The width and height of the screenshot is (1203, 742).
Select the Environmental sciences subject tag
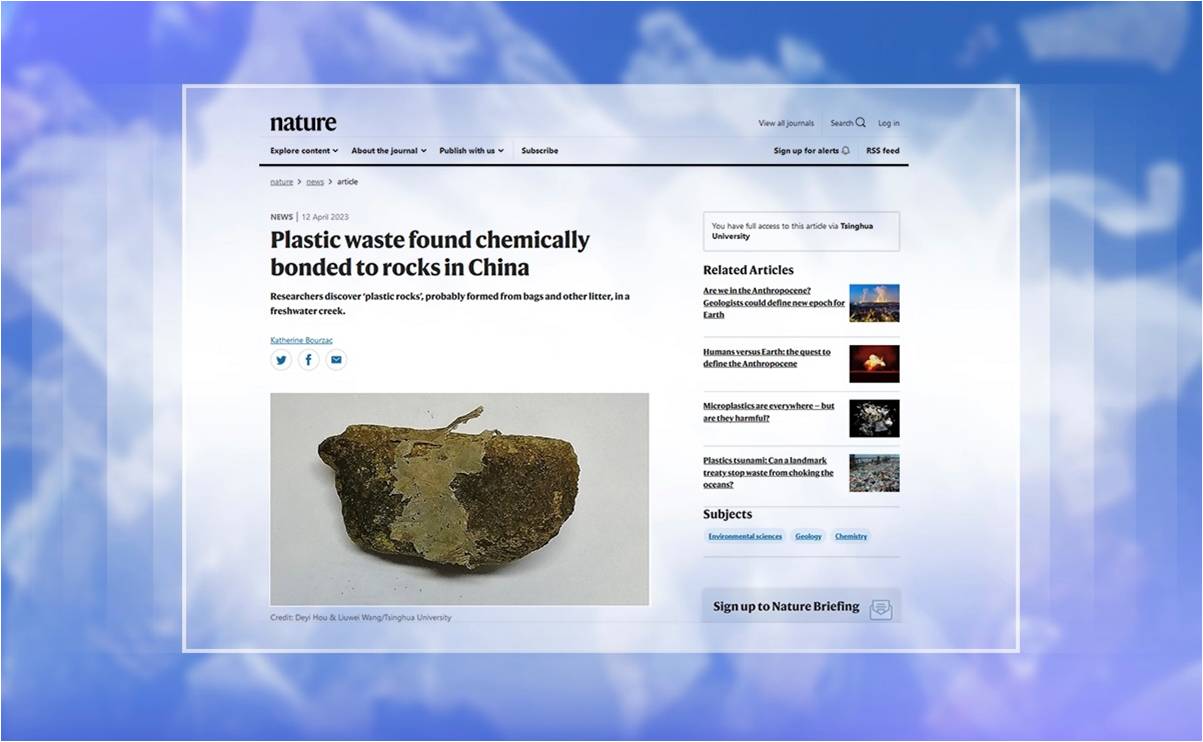[745, 536]
